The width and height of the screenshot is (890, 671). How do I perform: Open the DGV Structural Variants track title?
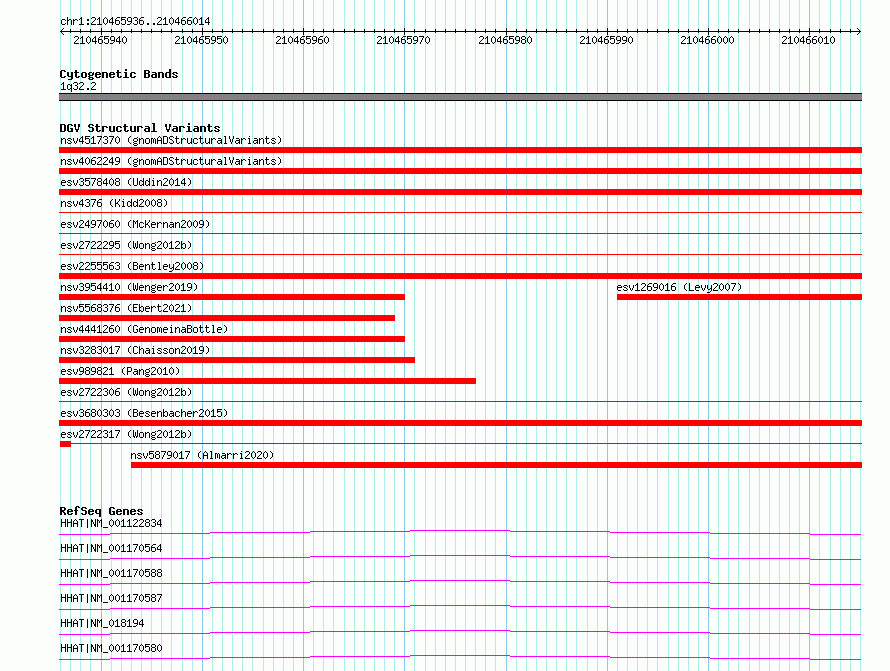click(140, 128)
